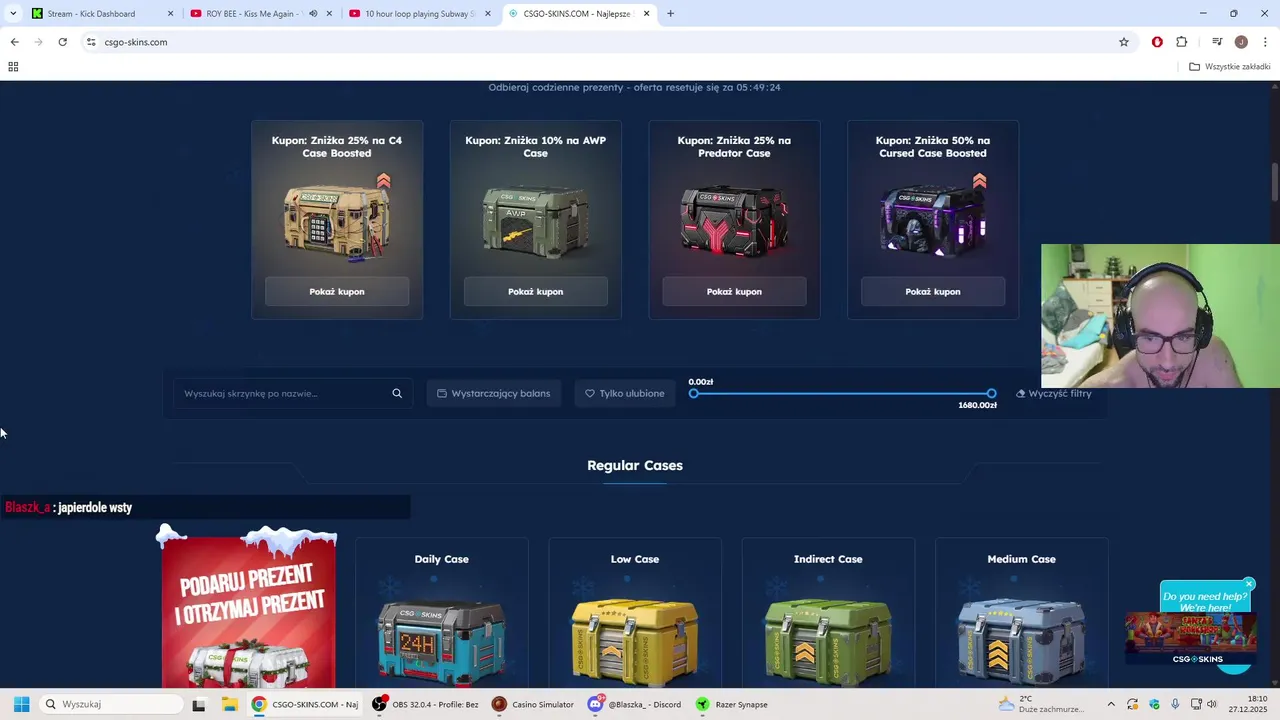Open the red Opera-style extension icon

pos(1157,42)
